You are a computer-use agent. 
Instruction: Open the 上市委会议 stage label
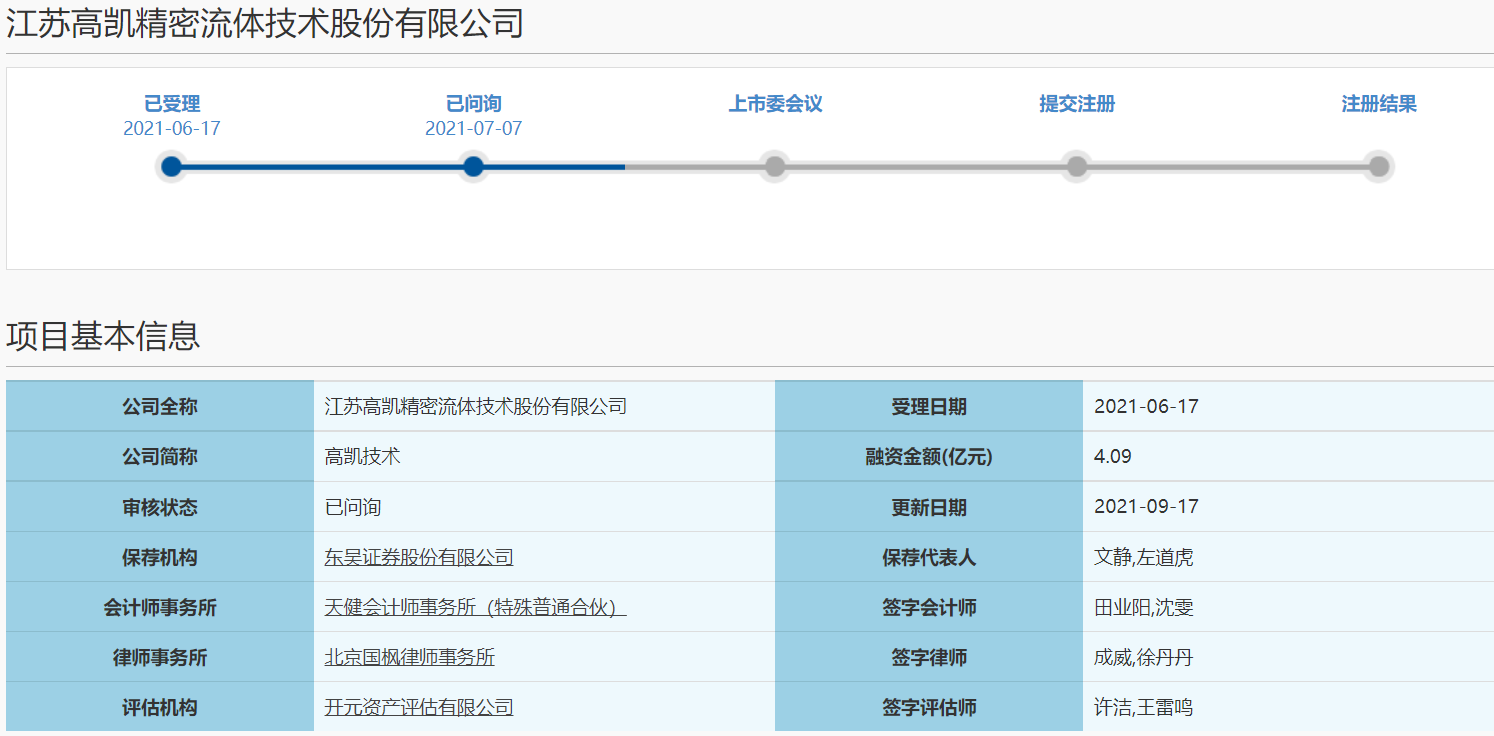click(775, 104)
